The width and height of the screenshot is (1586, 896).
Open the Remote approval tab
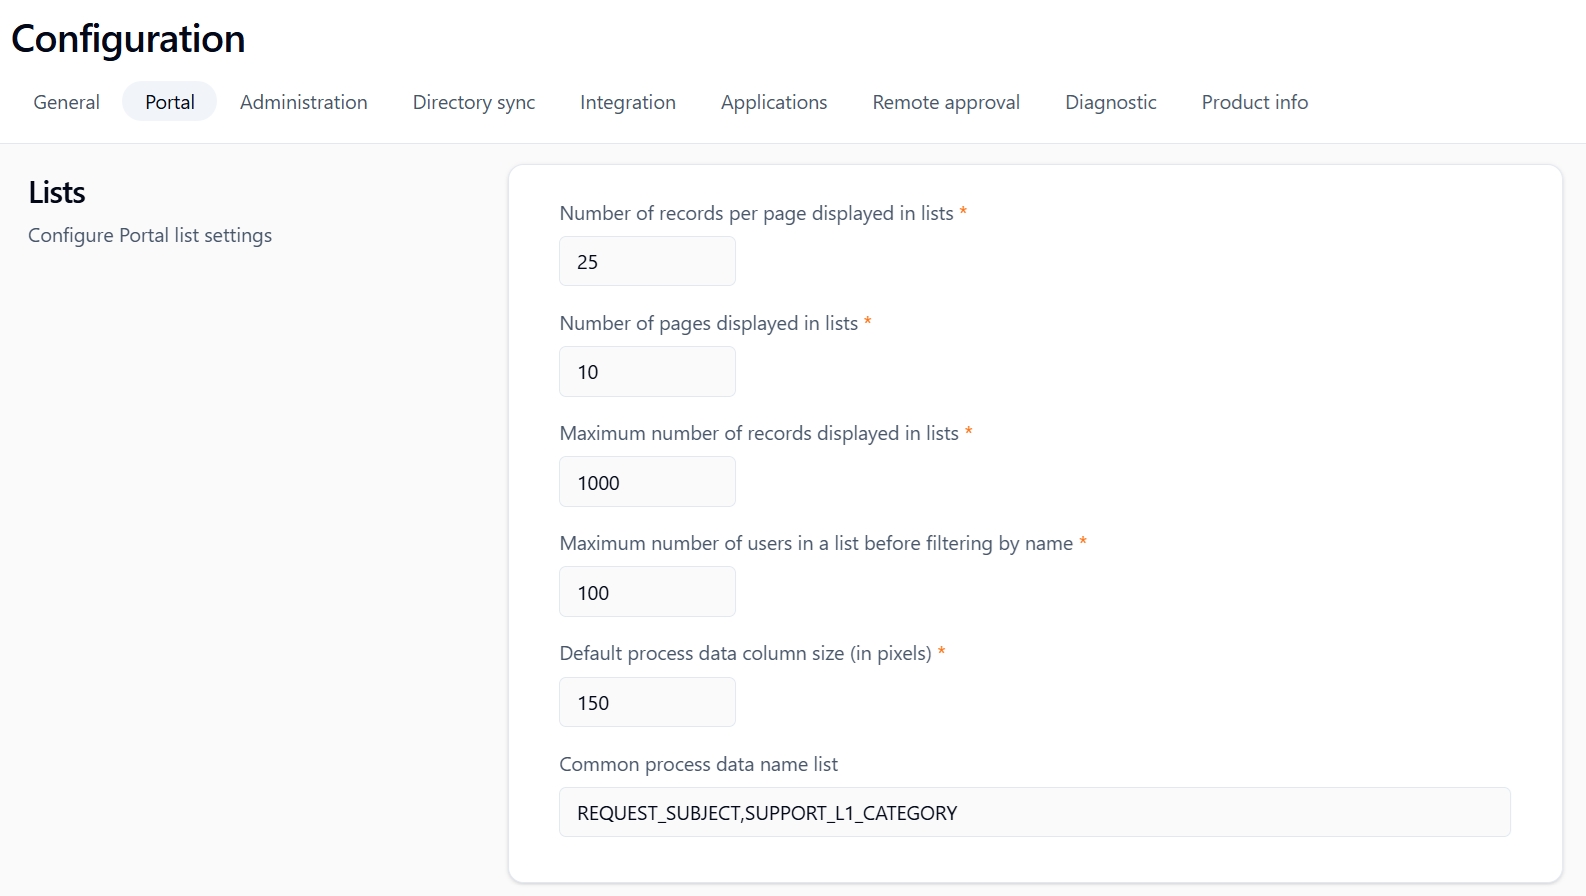pyautogui.click(x=945, y=102)
